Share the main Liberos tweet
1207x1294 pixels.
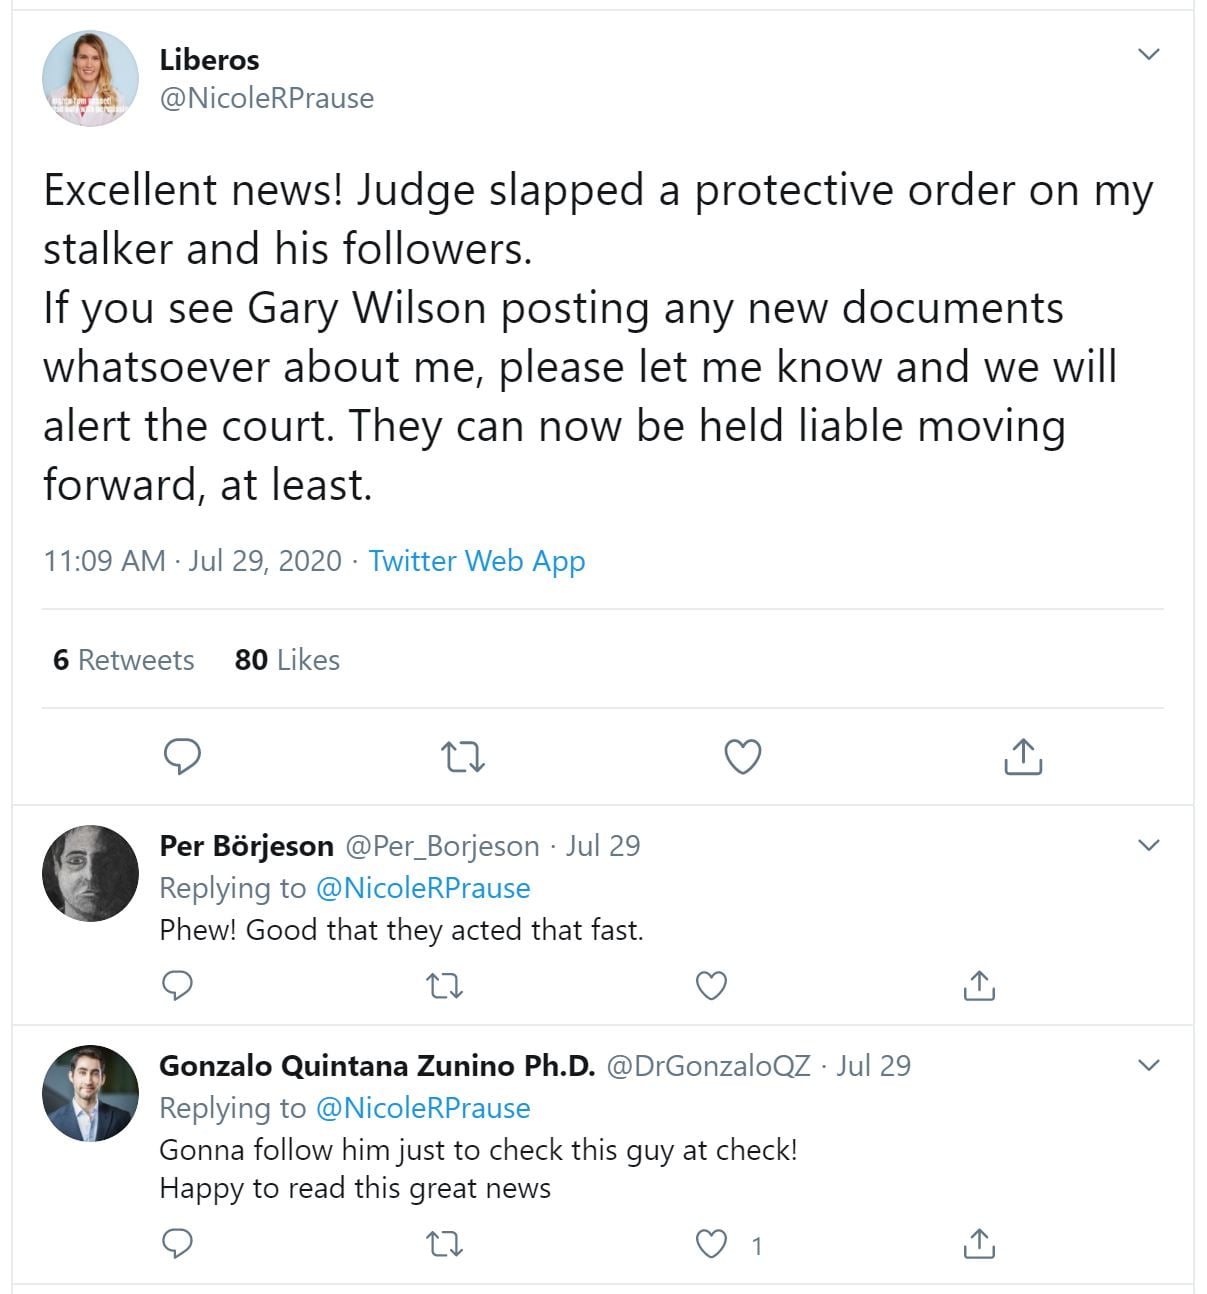pos(1022,757)
